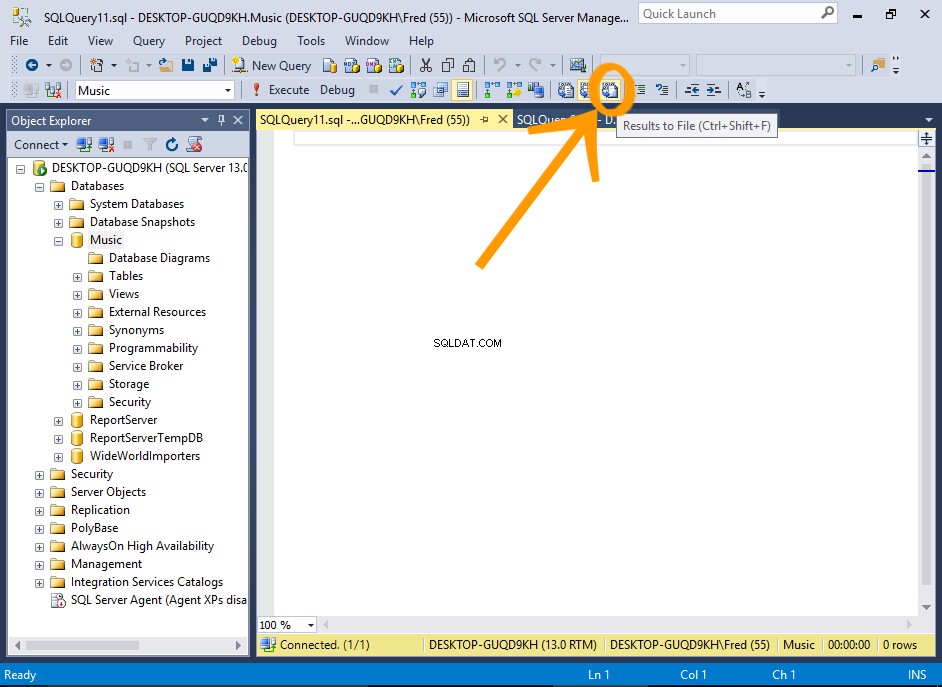Switch output to Results to Text

(x=565, y=90)
